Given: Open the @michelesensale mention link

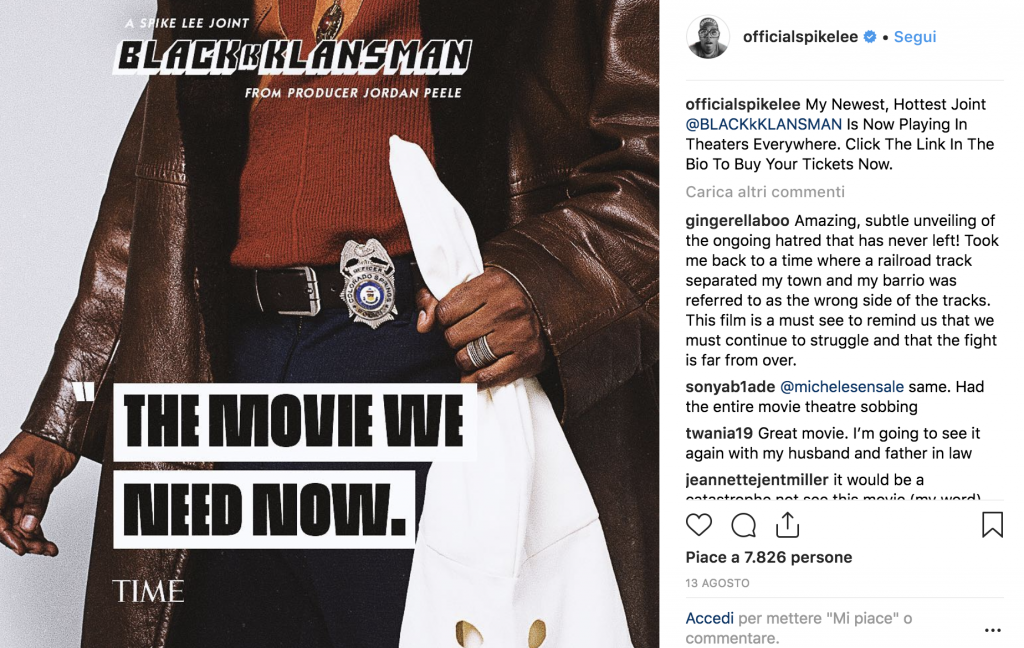Looking at the screenshot, I should 842,387.
